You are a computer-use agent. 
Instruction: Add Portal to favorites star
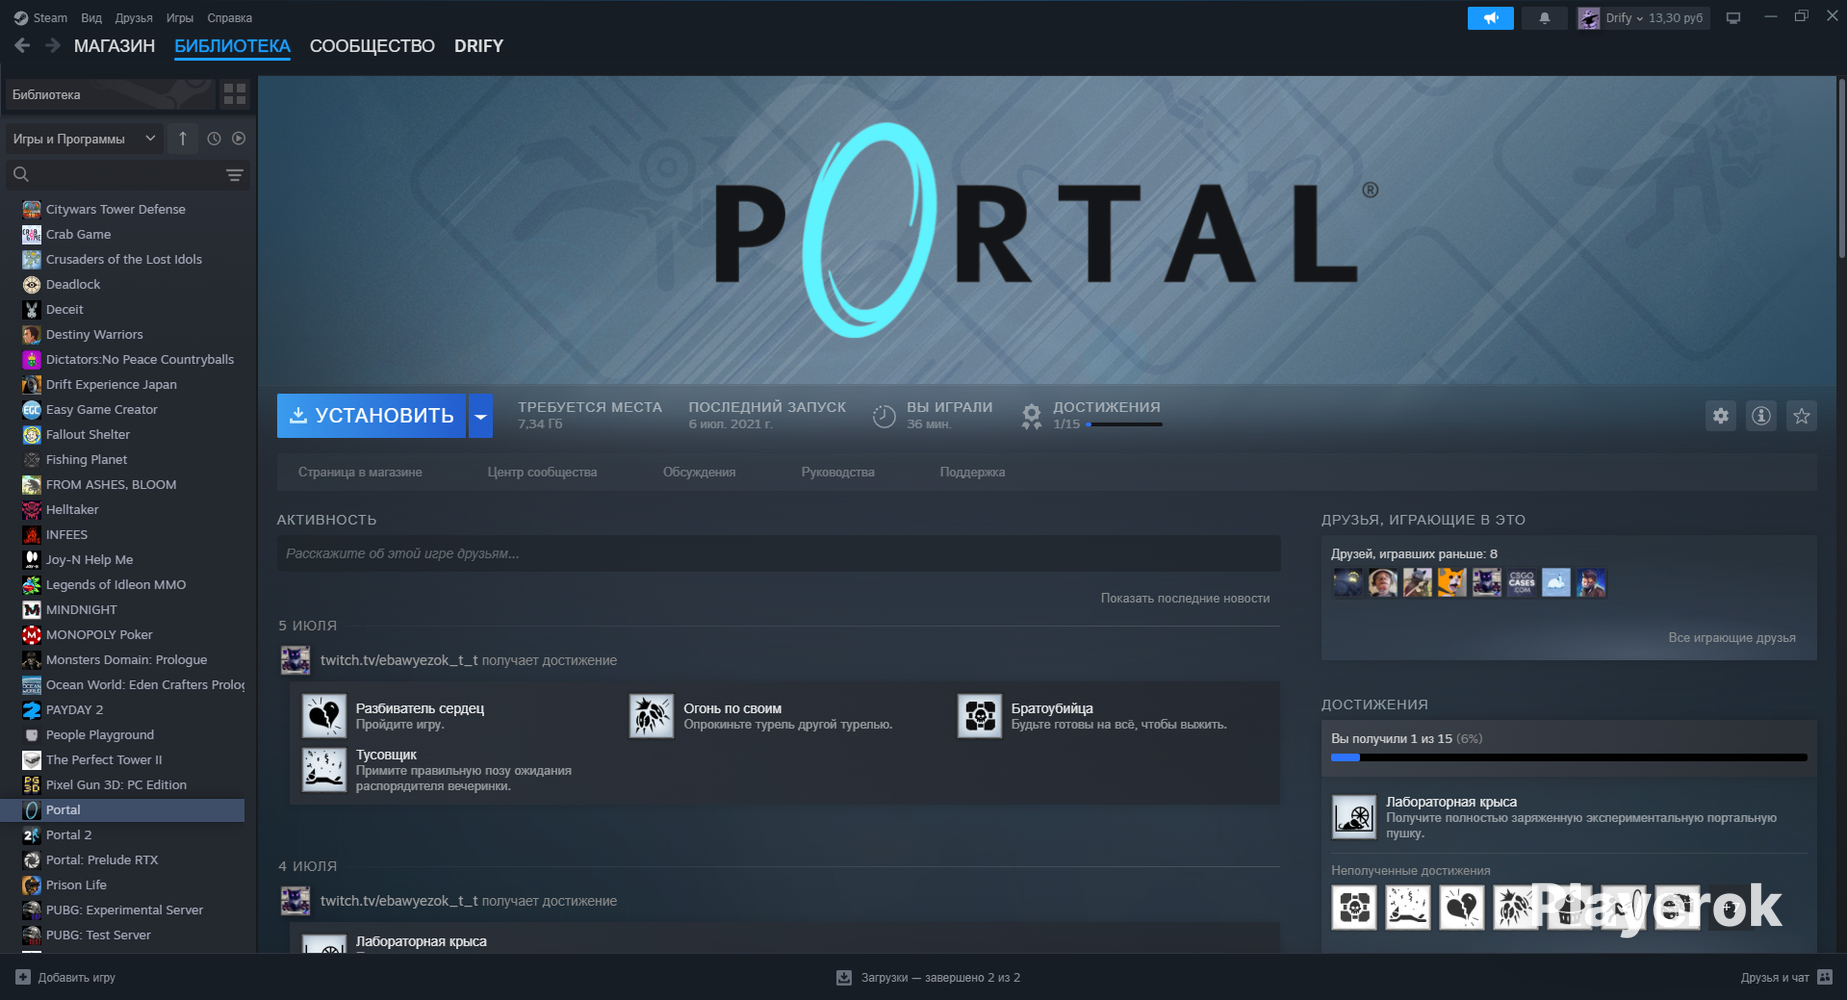coord(1801,416)
